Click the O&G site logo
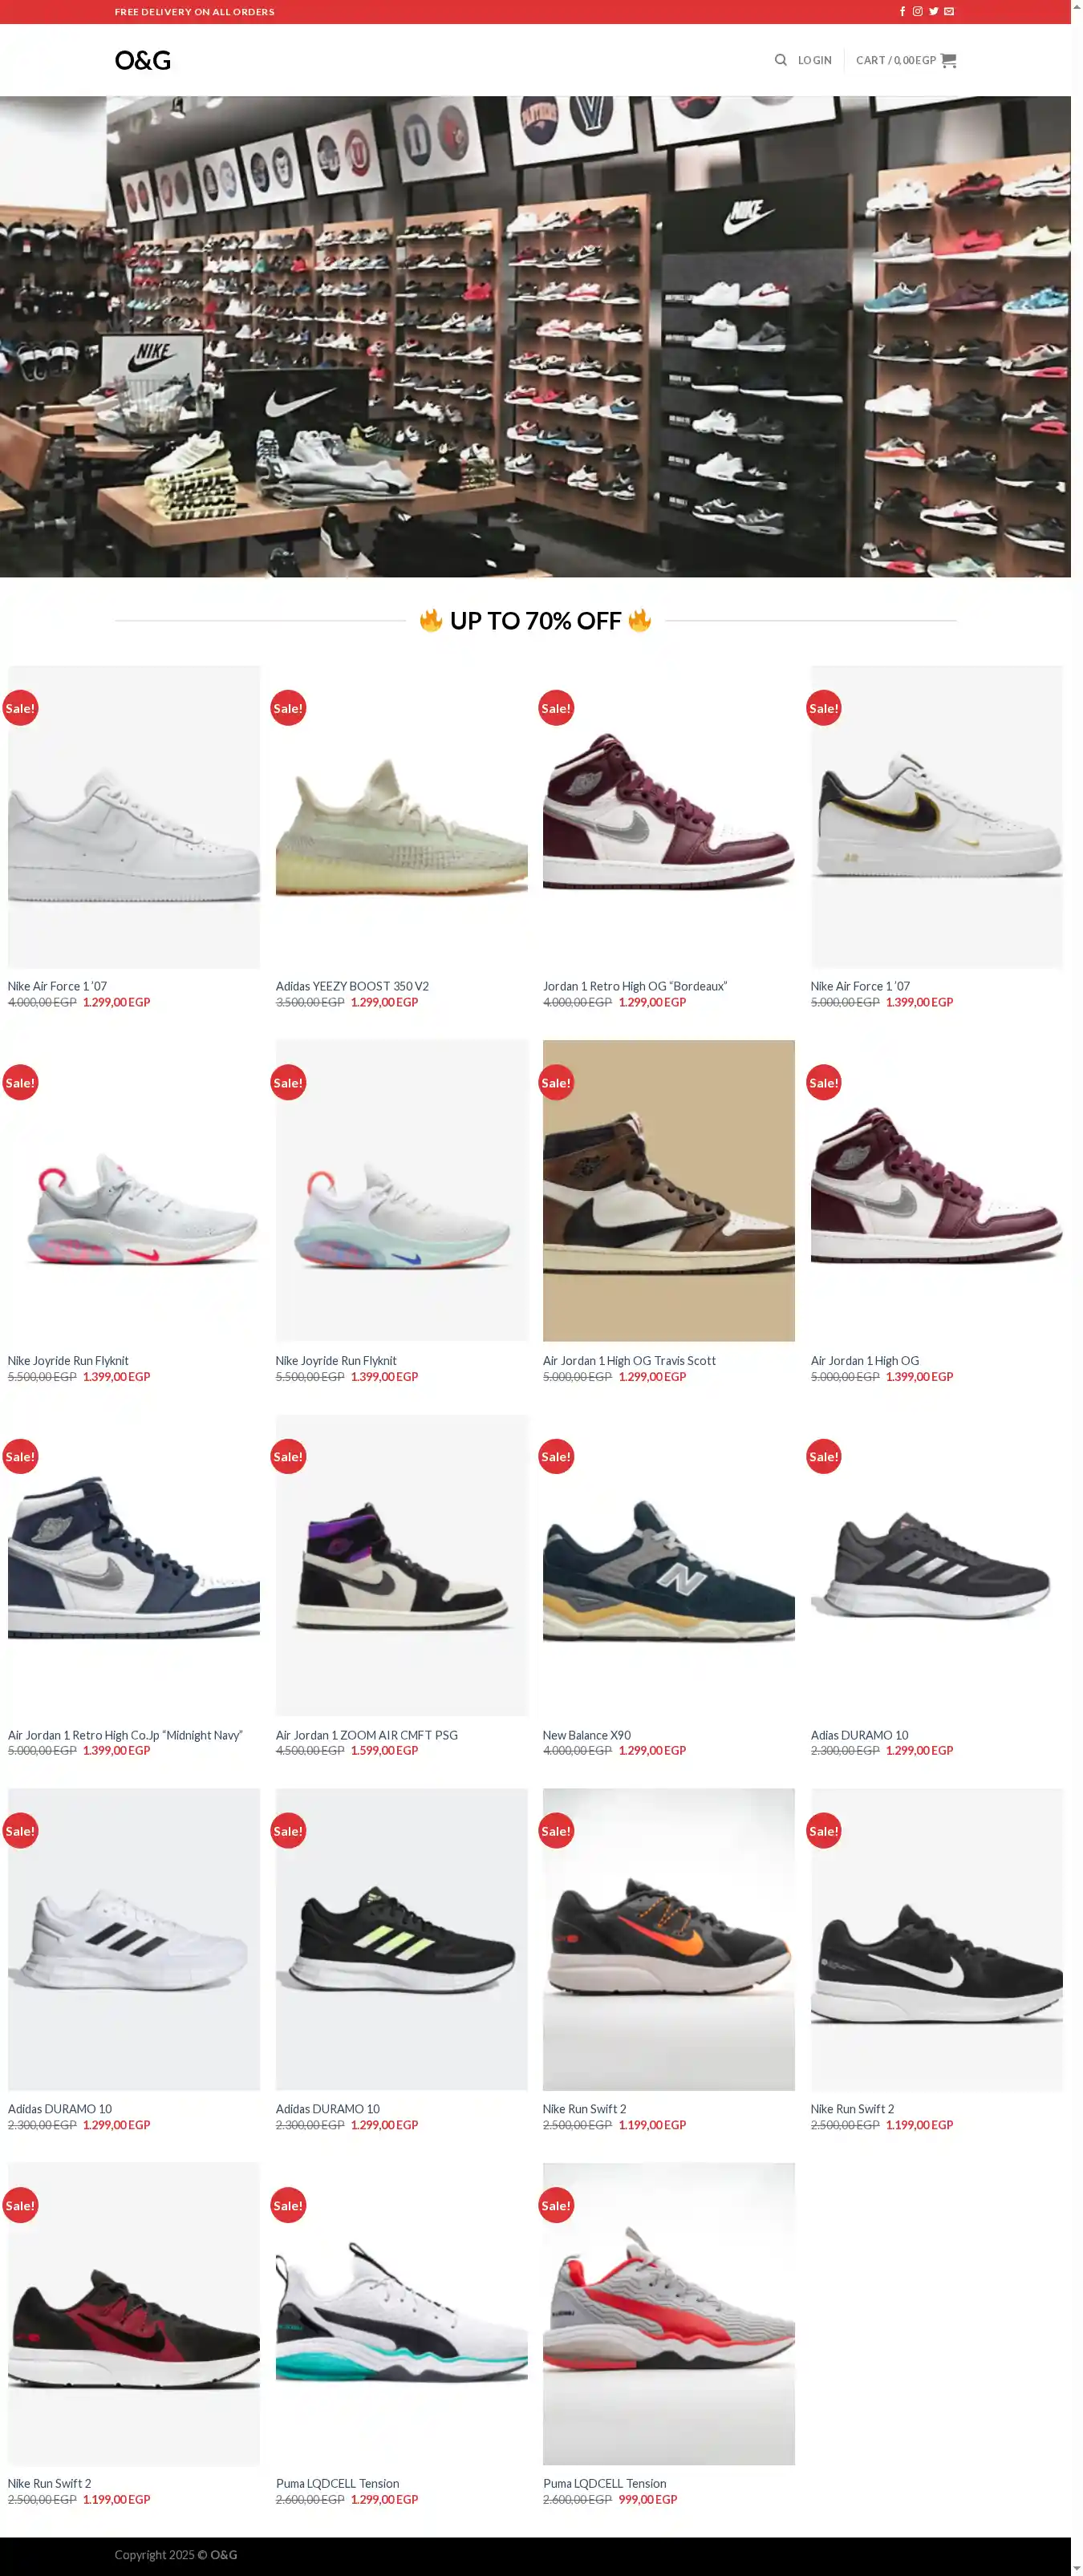This screenshot has width=1083, height=2576. coord(143,60)
